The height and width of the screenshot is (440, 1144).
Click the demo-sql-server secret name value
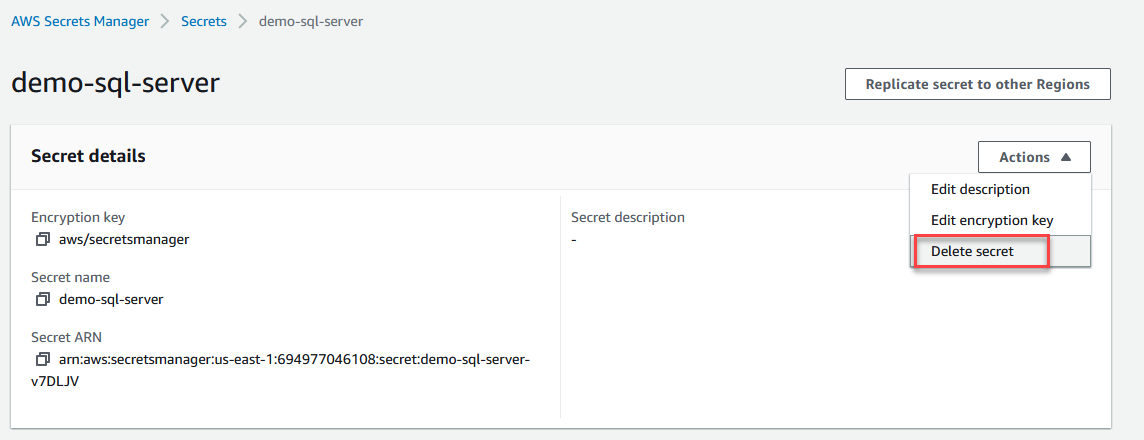click(x=111, y=298)
